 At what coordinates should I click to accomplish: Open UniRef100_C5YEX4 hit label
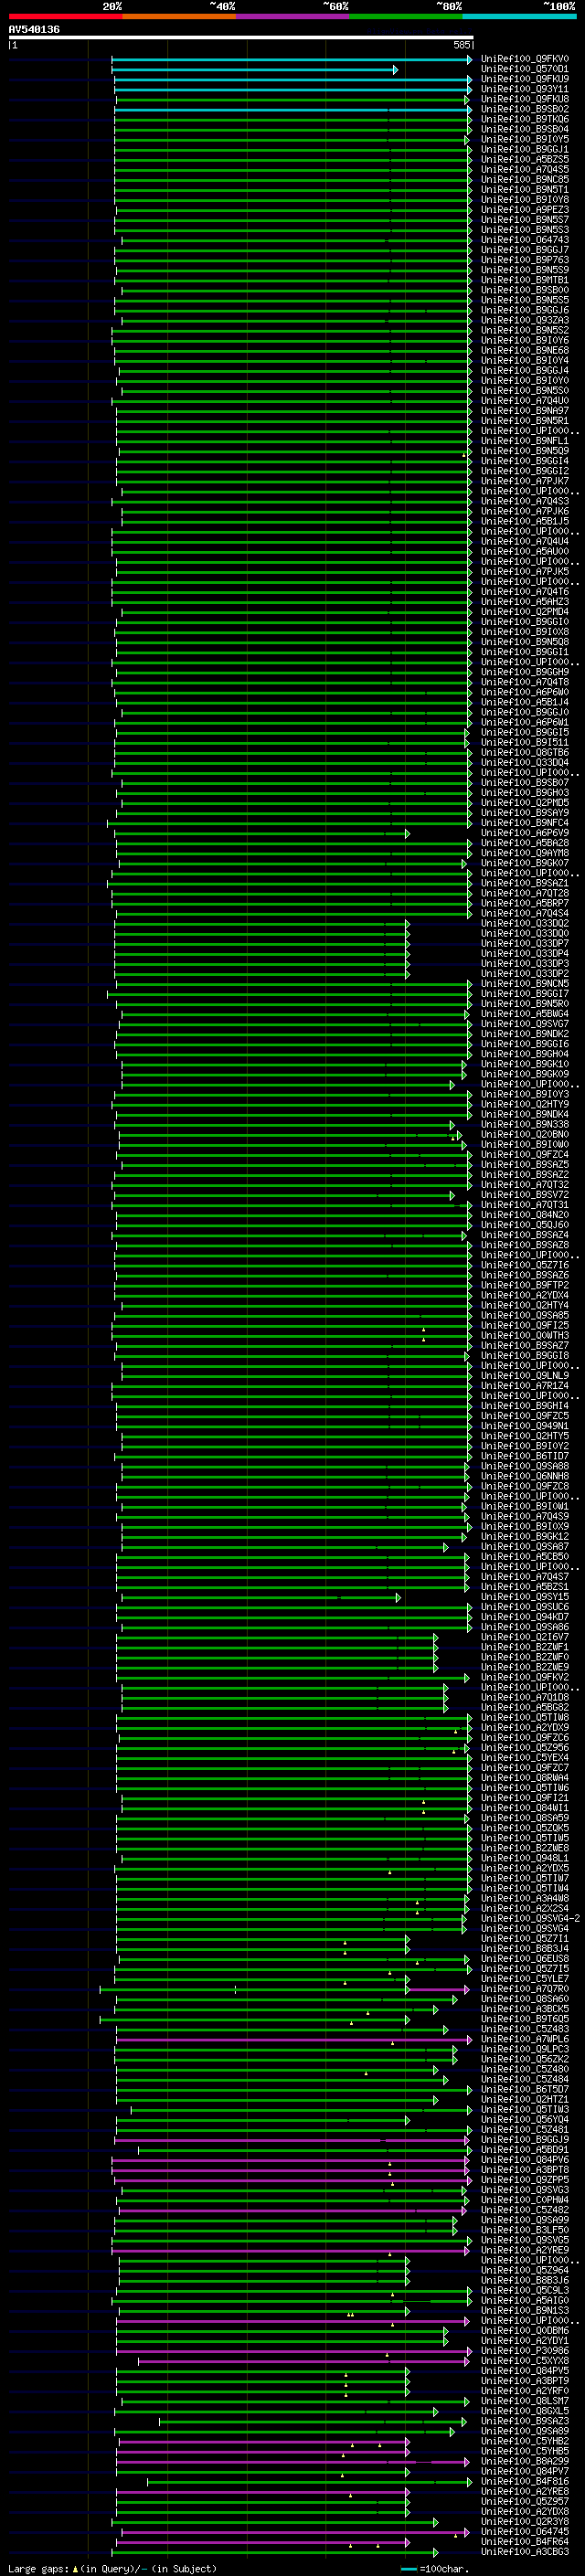pyautogui.click(x=525, y=1758)
